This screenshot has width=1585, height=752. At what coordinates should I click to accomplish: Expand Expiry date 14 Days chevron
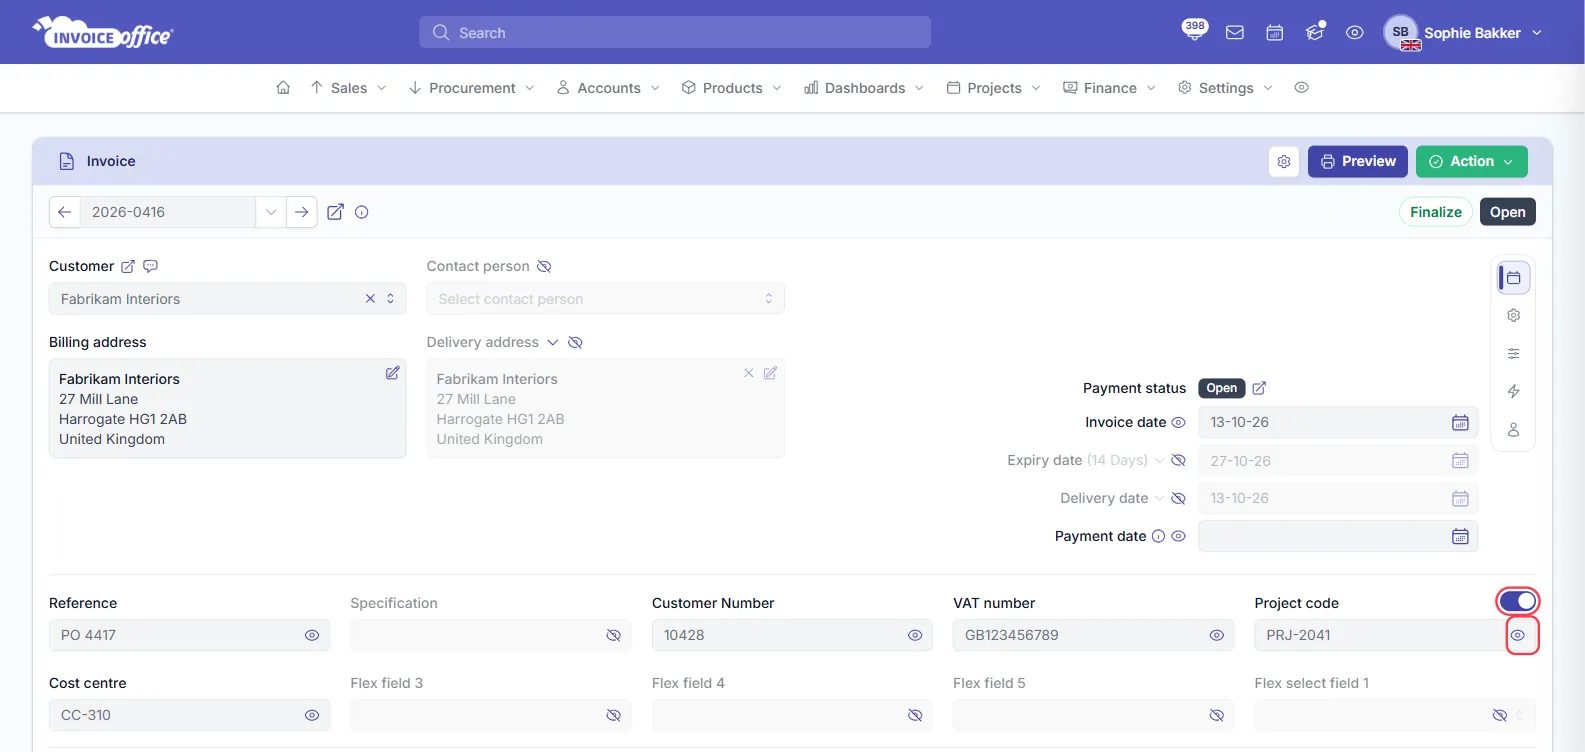point(1159,461)
